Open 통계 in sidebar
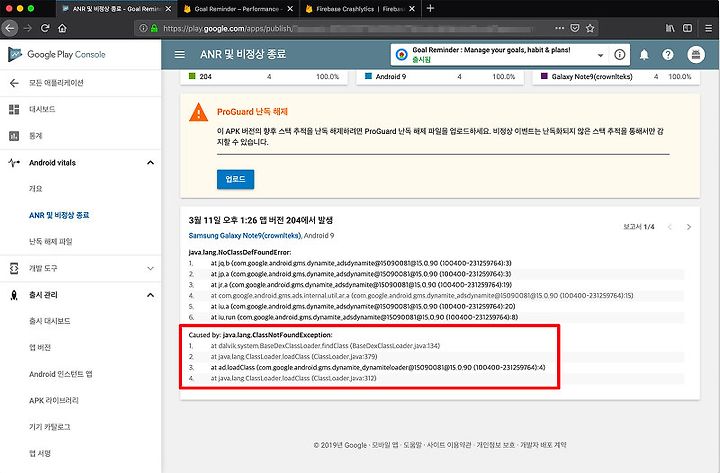The image size is (720, 473). [35, 136]
